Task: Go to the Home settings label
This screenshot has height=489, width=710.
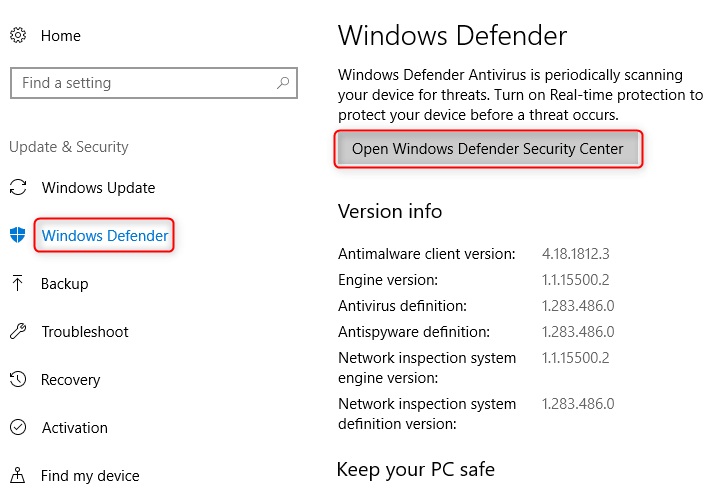Action: [x=61, y=36]
